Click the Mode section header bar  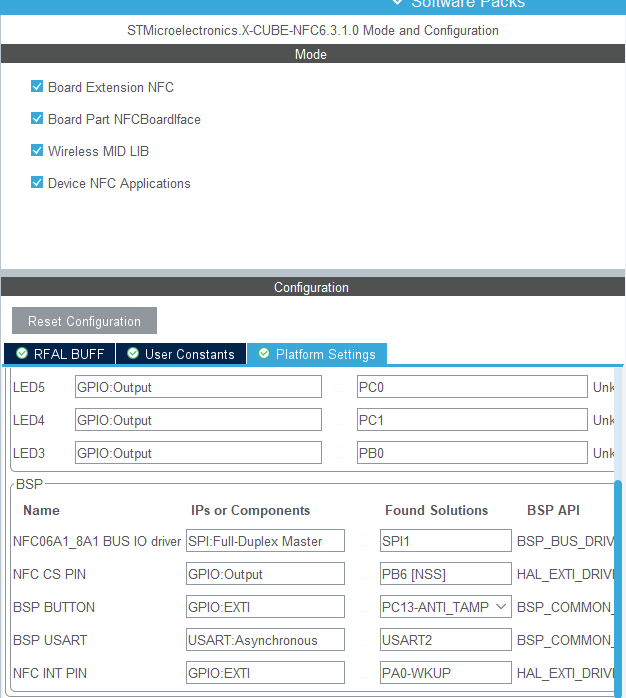(313, 54)
